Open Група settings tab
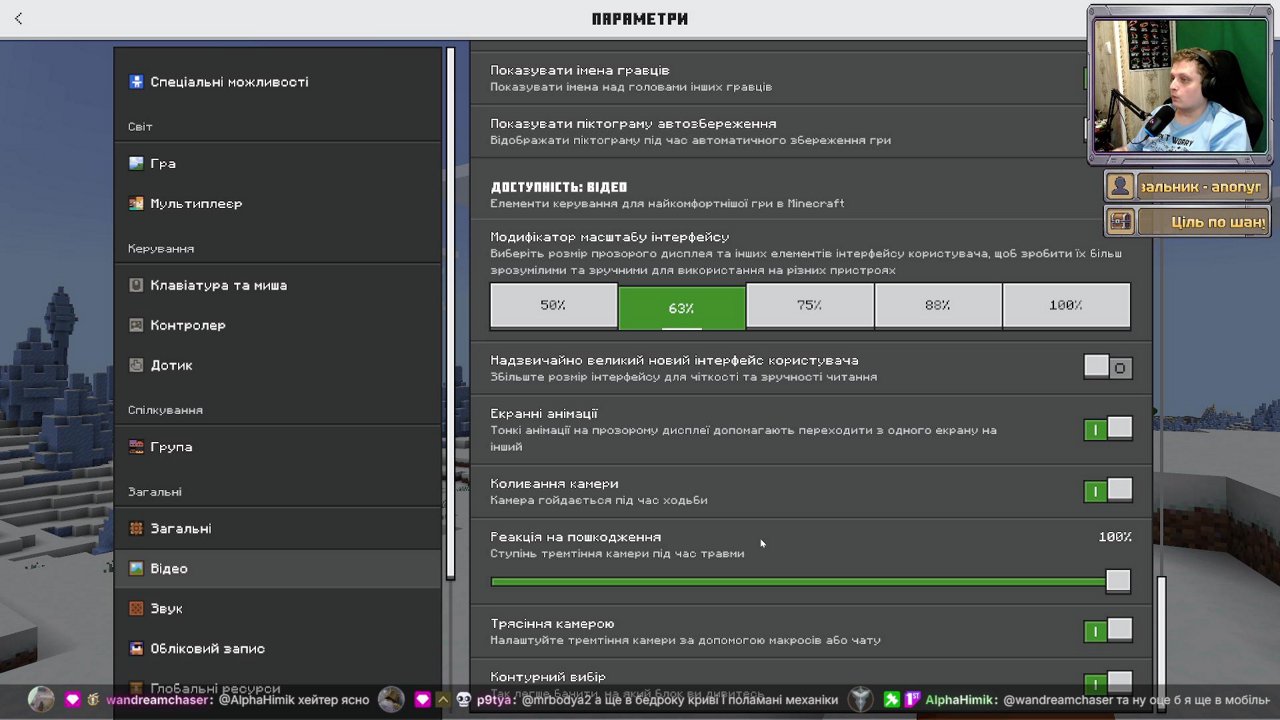 (x=277, y=447)
